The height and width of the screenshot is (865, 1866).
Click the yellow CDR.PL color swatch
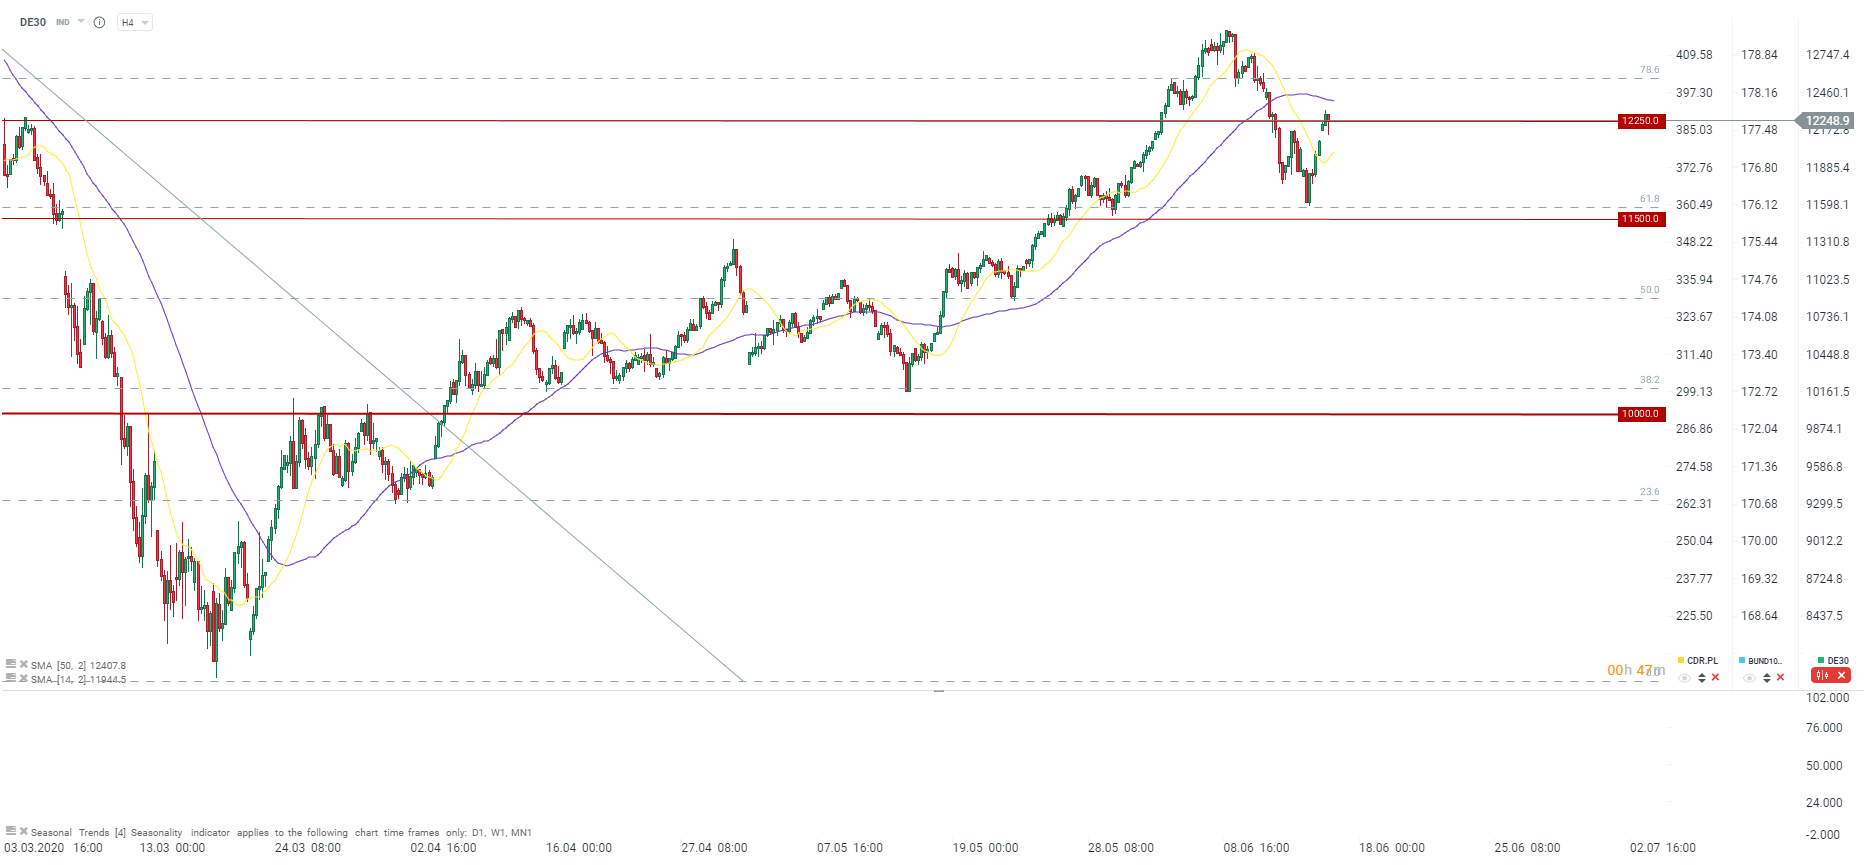(1681, 660)
